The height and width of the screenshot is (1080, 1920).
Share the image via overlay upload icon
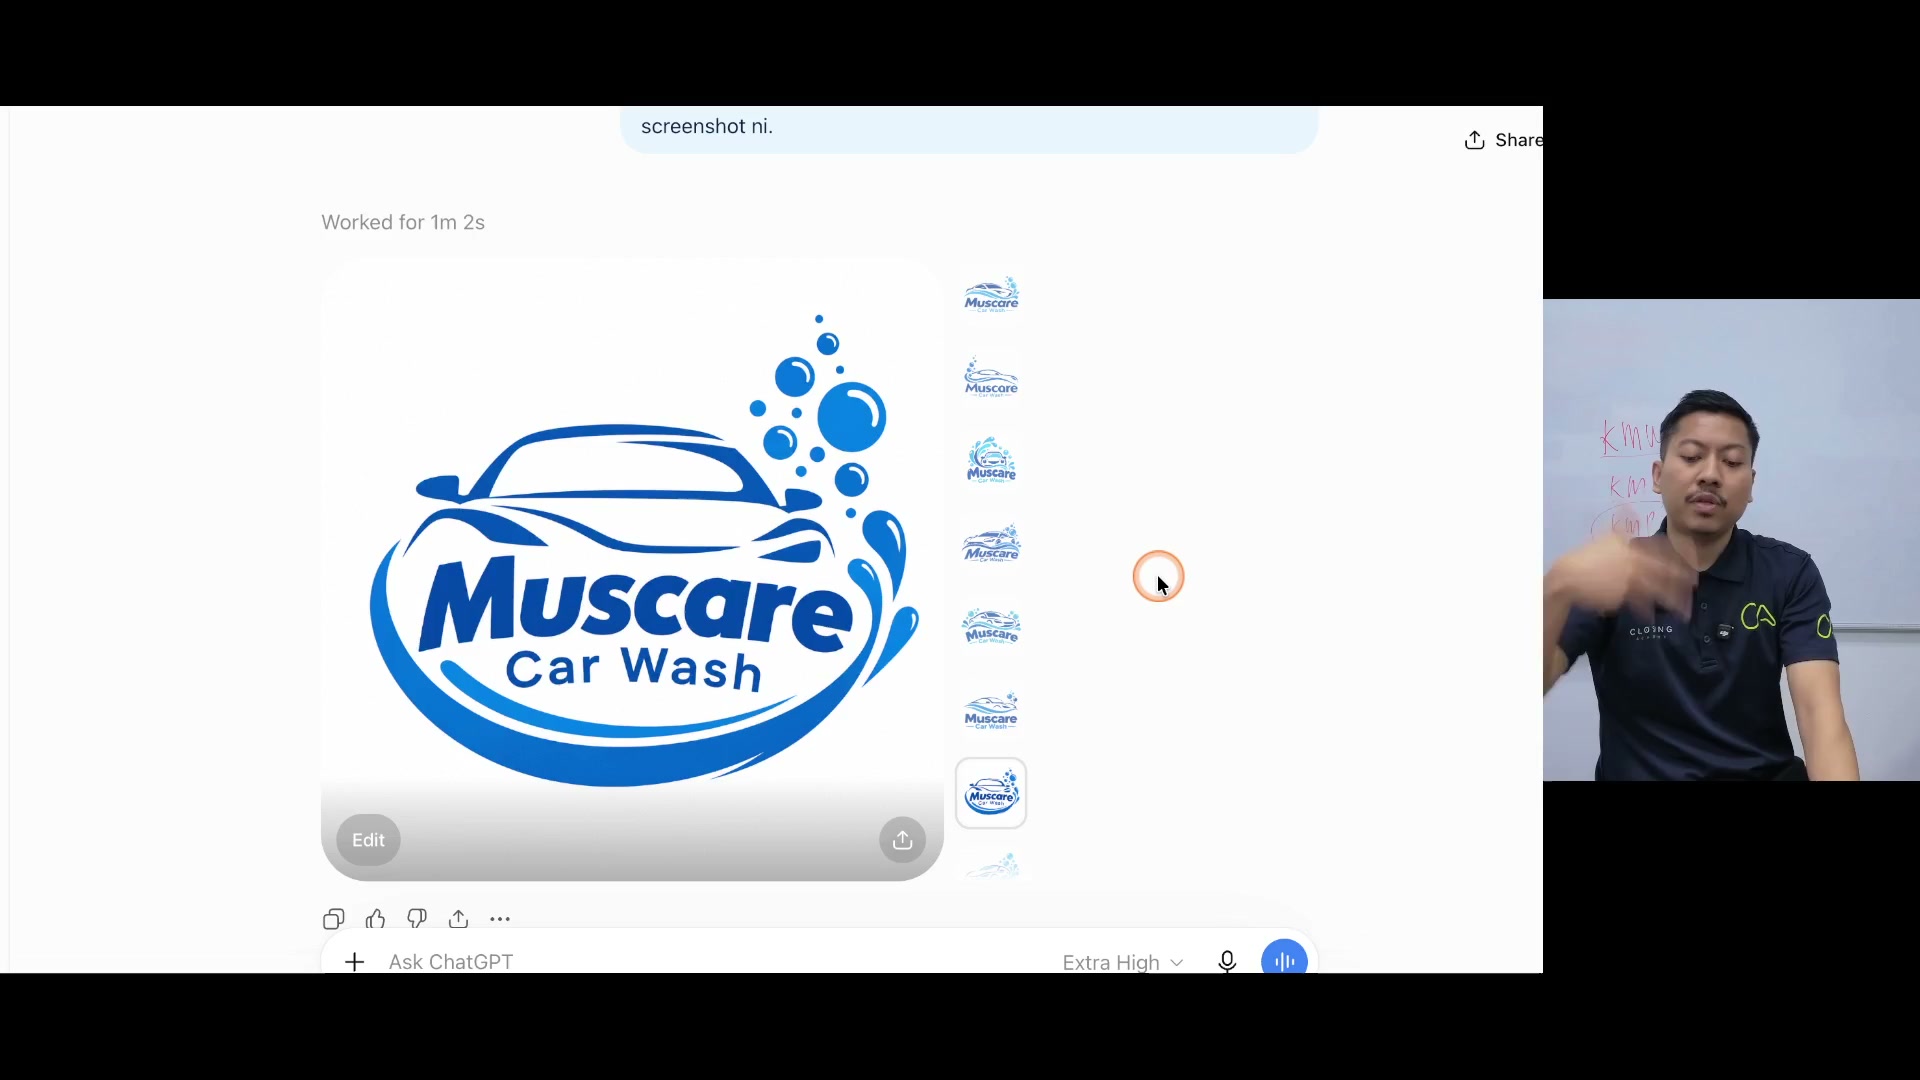point(903,840)
